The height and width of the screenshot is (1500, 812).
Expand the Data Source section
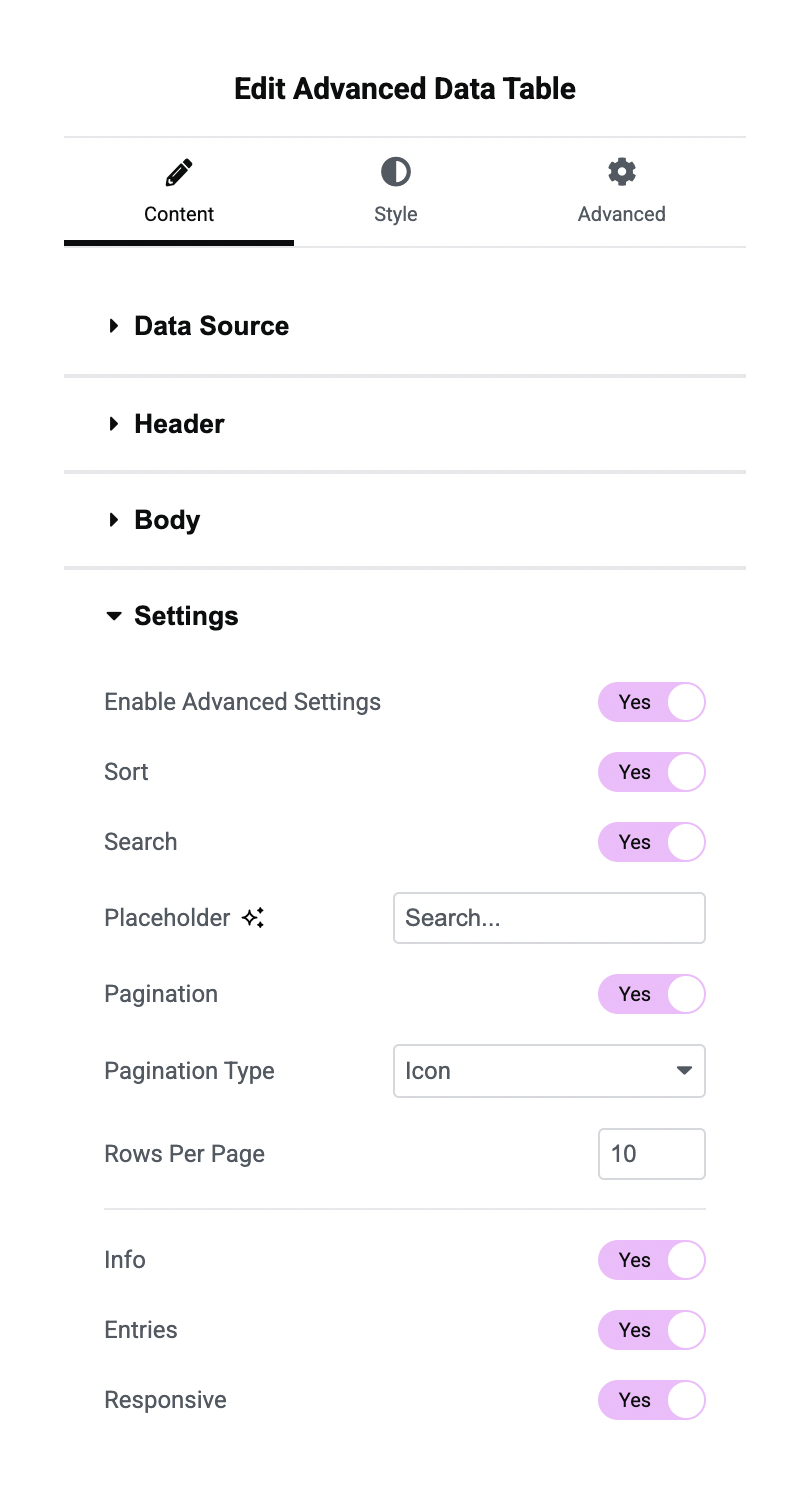211,326
